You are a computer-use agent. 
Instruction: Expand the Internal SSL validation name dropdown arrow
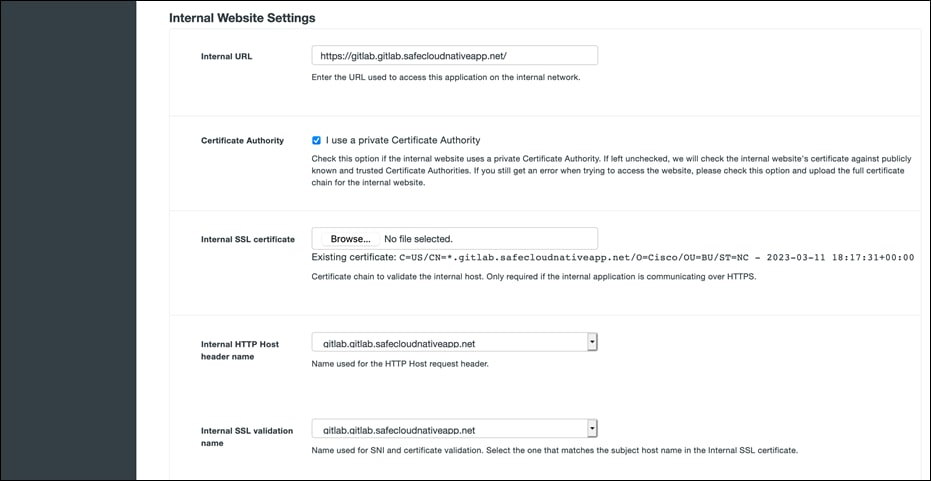point(592,429)
